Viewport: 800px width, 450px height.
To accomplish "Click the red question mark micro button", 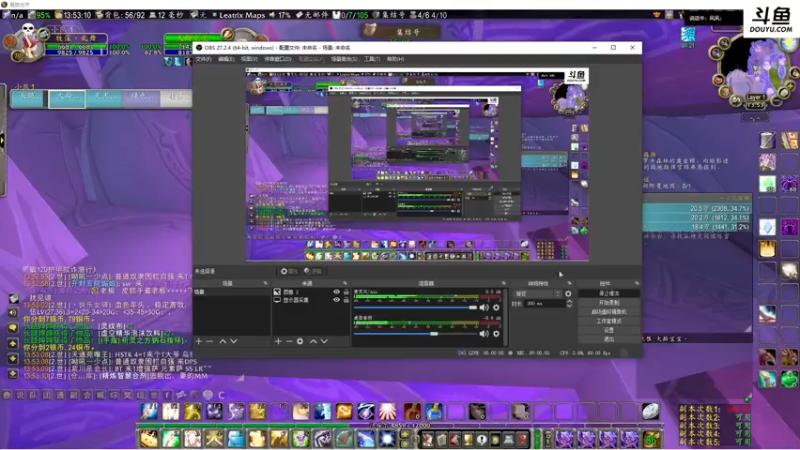I will click(522, 439).
